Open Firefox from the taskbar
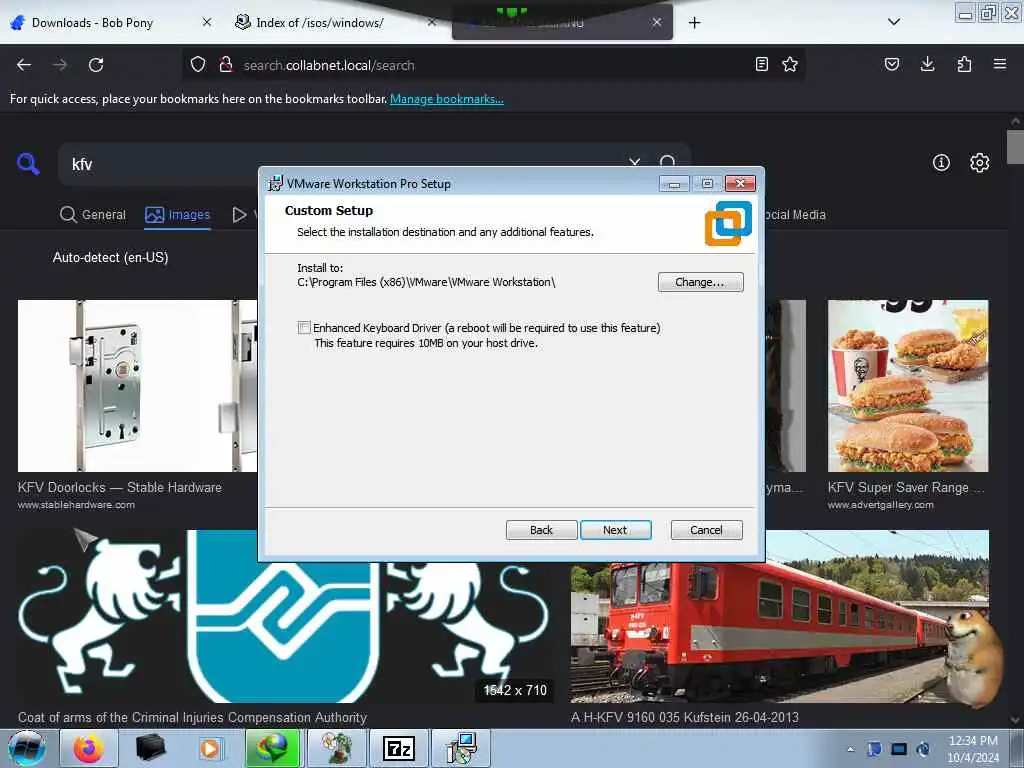 point(89,748)
